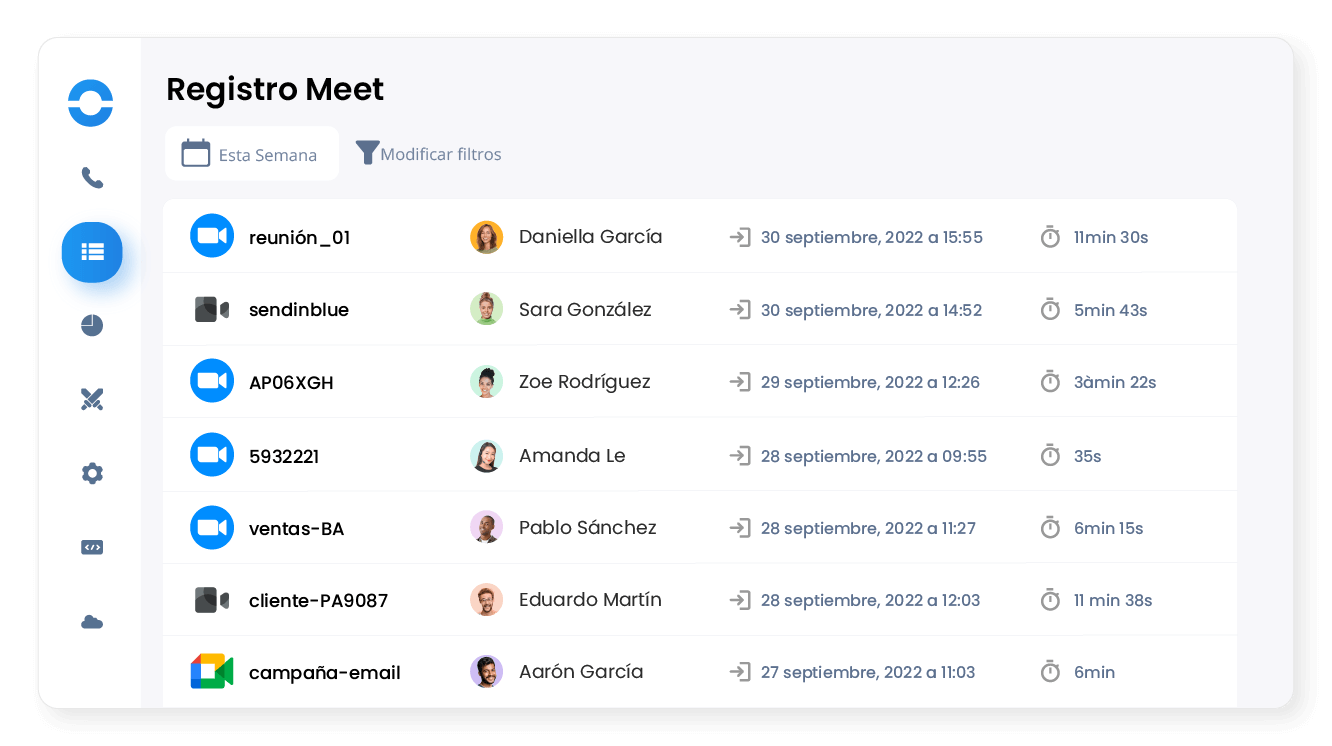Click Daniella García's avatar

tap(486, 237)
